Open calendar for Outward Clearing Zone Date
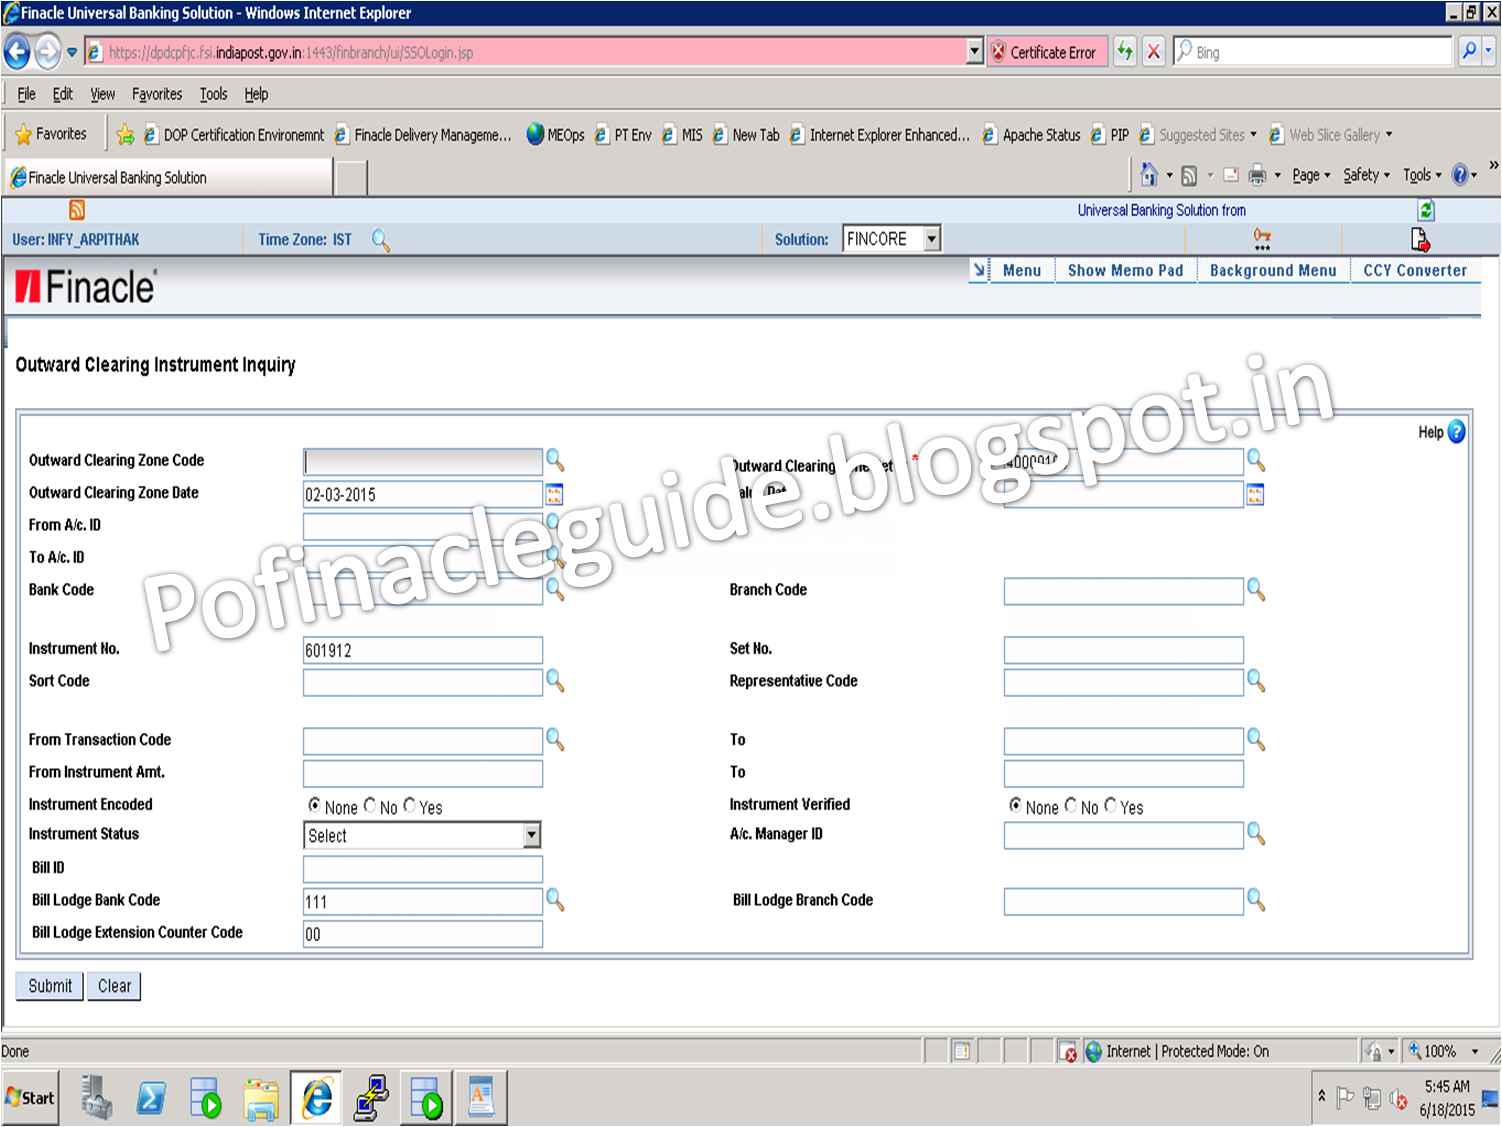The image size is (1502, 1127). point(555,494)
